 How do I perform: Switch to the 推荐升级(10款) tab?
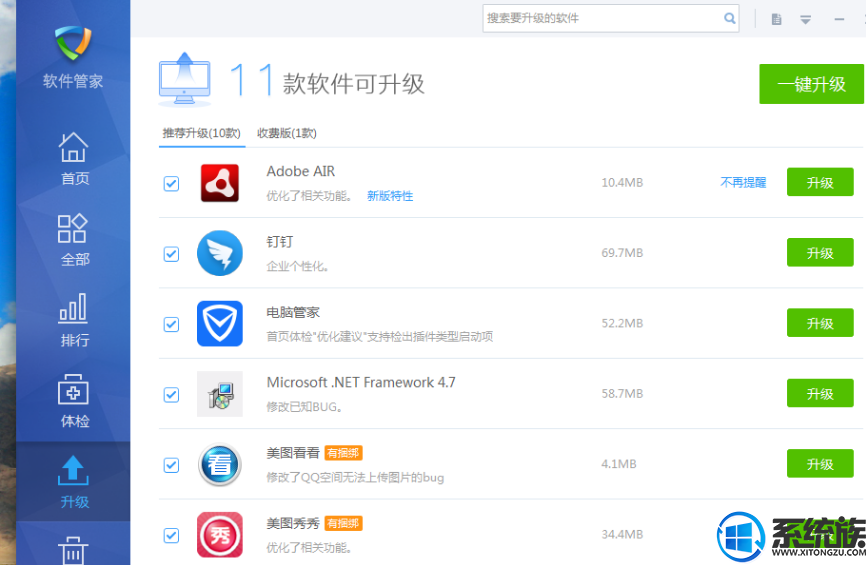(x=202, y=133)
